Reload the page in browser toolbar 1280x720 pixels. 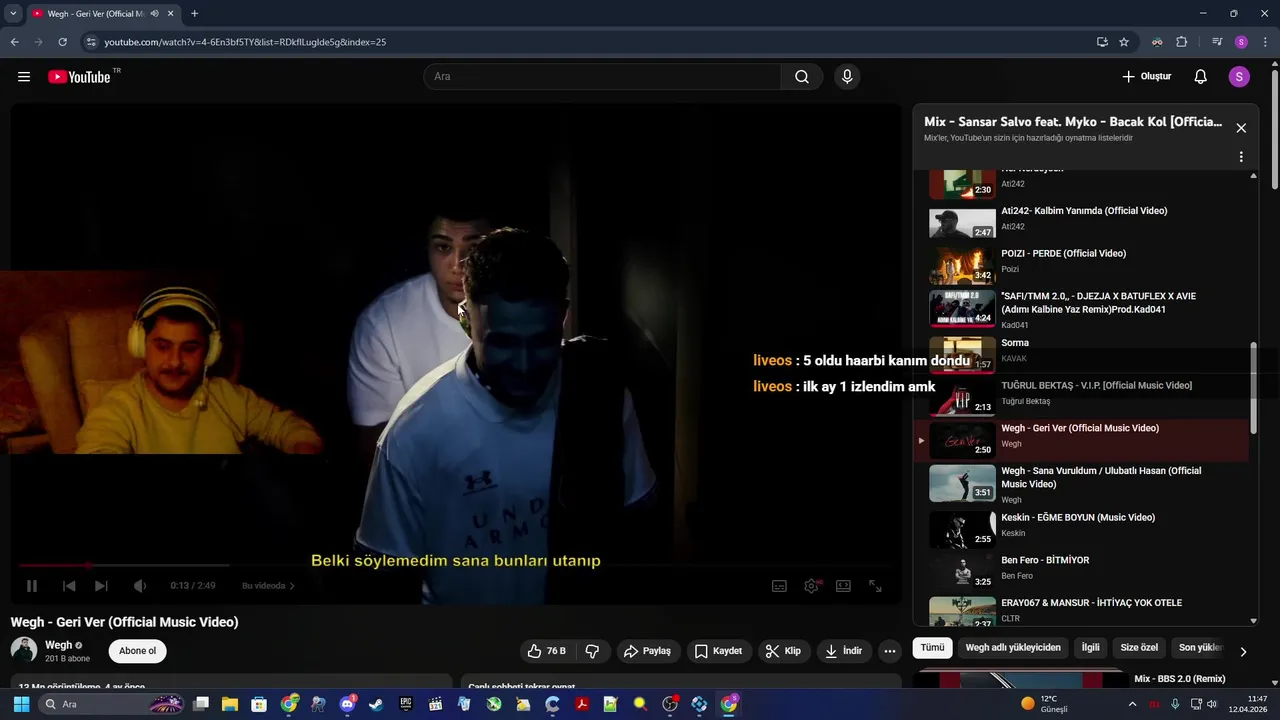click(62, 42)
